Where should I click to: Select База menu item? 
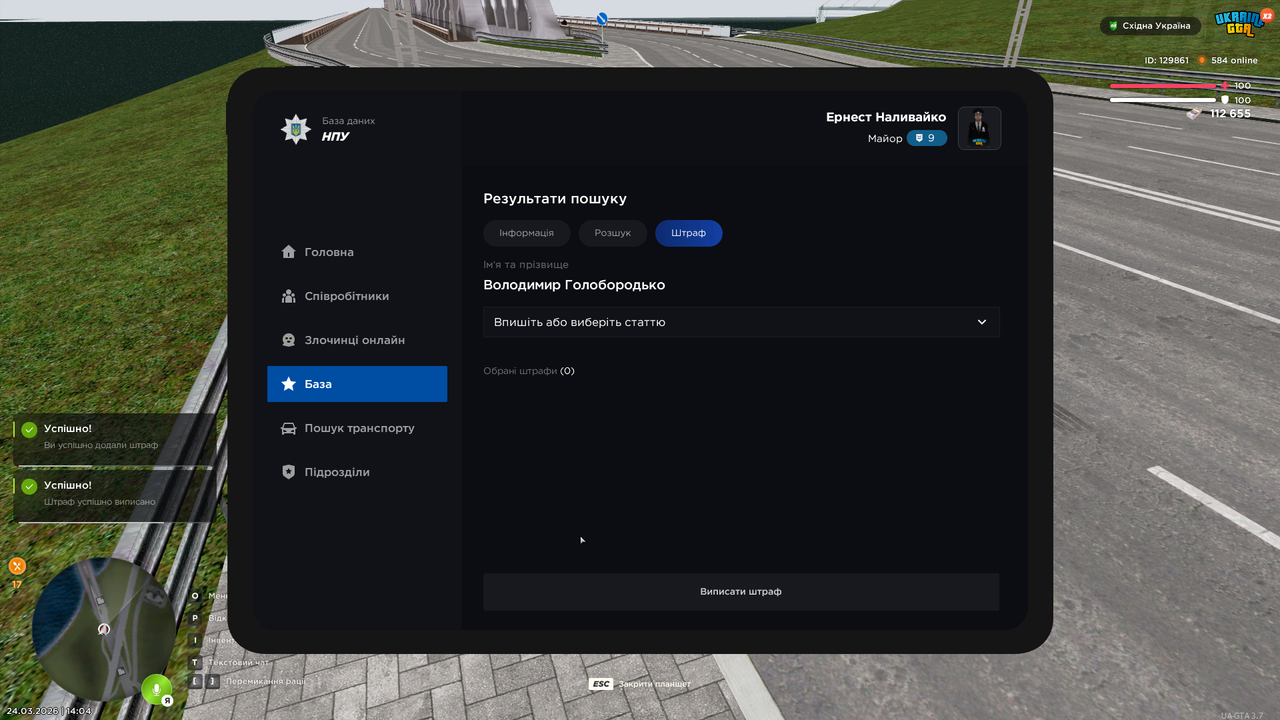pyautogui.click(x=357, y=384)
